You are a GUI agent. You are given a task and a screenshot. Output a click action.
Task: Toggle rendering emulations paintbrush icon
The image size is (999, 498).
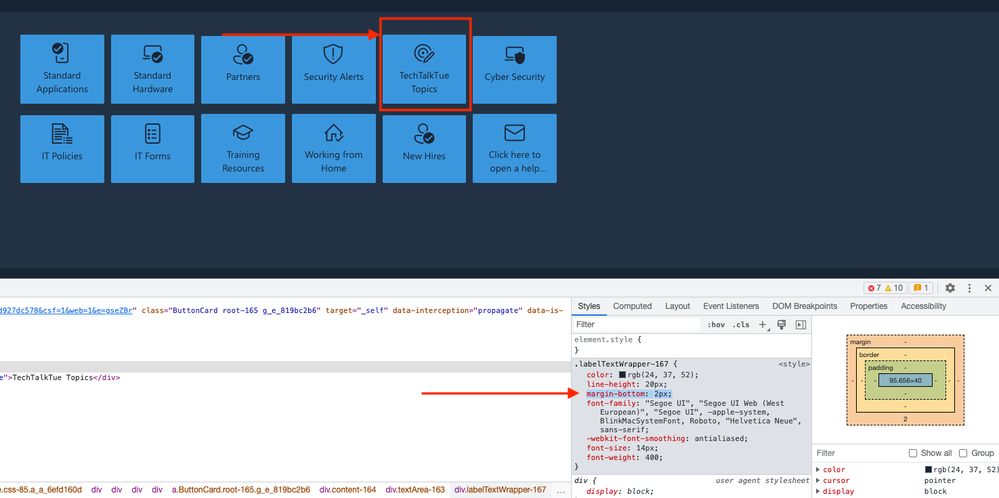(x=781, y=325)
